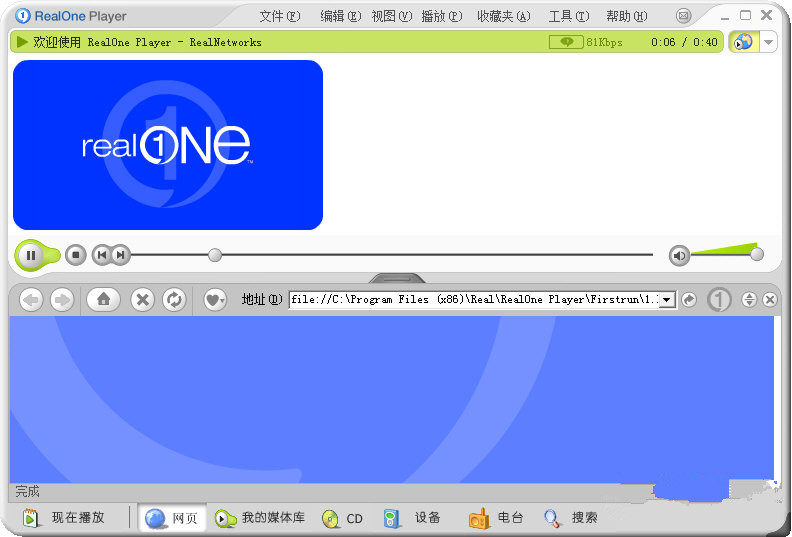Viewport: 792px width, 537px height.
Task: Click the browser Back arrow
Action: point(31,300)
